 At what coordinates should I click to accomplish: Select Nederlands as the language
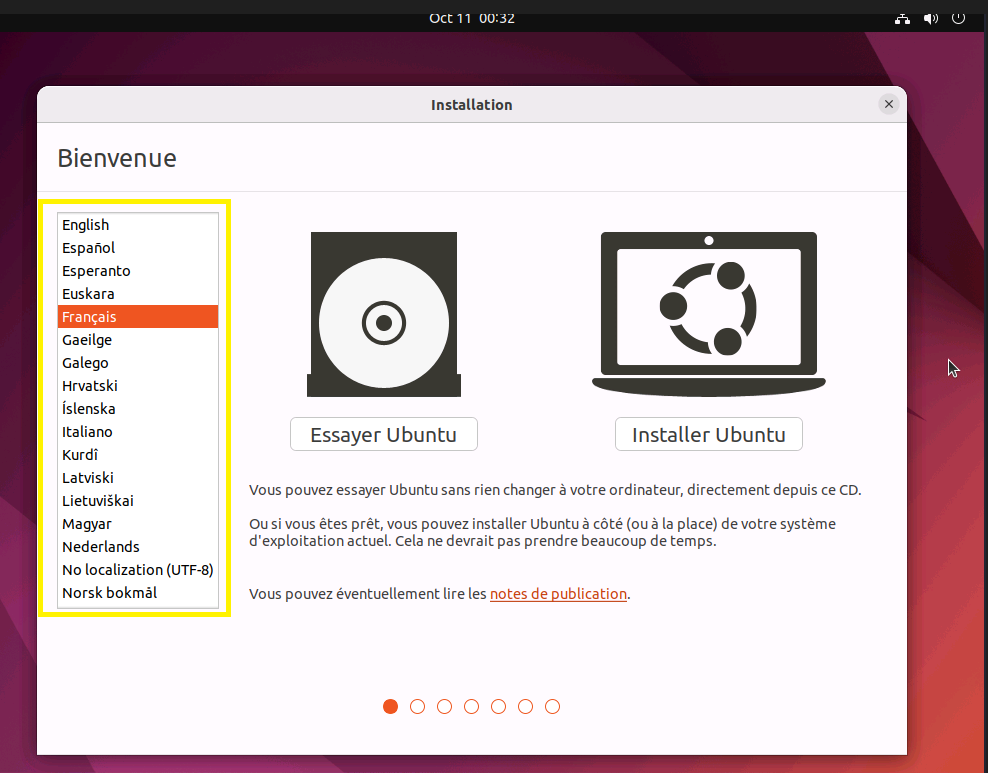pos(101,547)
